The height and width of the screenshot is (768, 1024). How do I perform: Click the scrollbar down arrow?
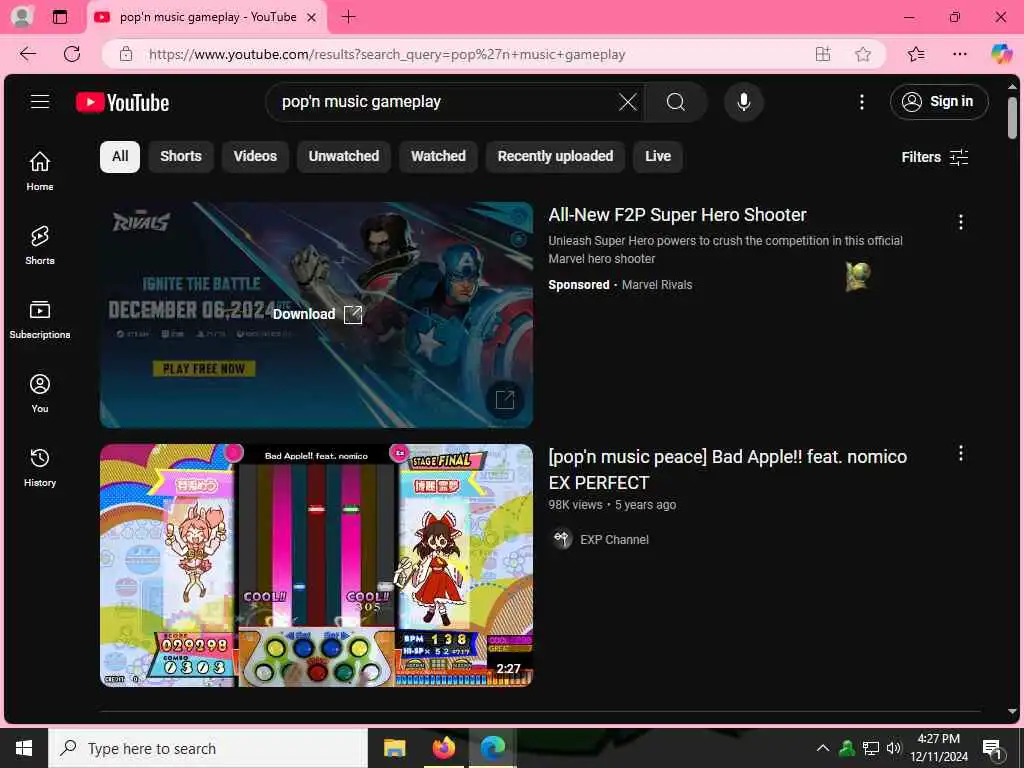(x=1012, y=712)
